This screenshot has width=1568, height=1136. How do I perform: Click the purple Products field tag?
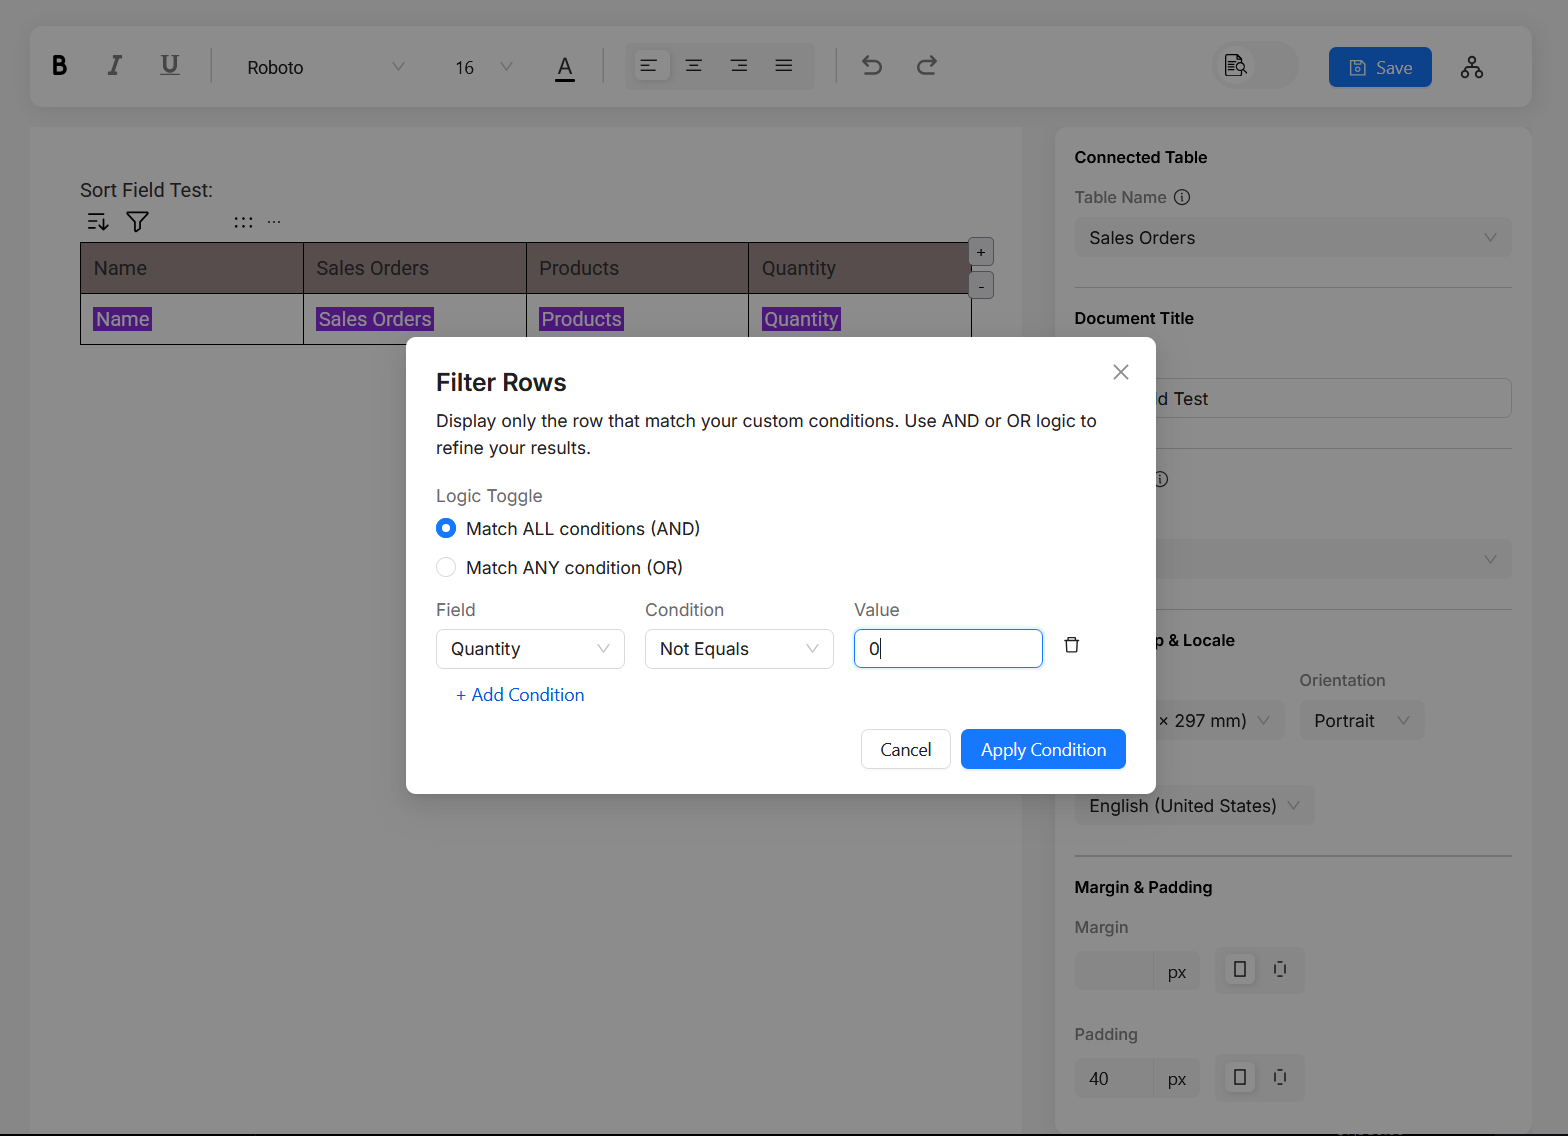pyautogui.click(x=581, y=319)
